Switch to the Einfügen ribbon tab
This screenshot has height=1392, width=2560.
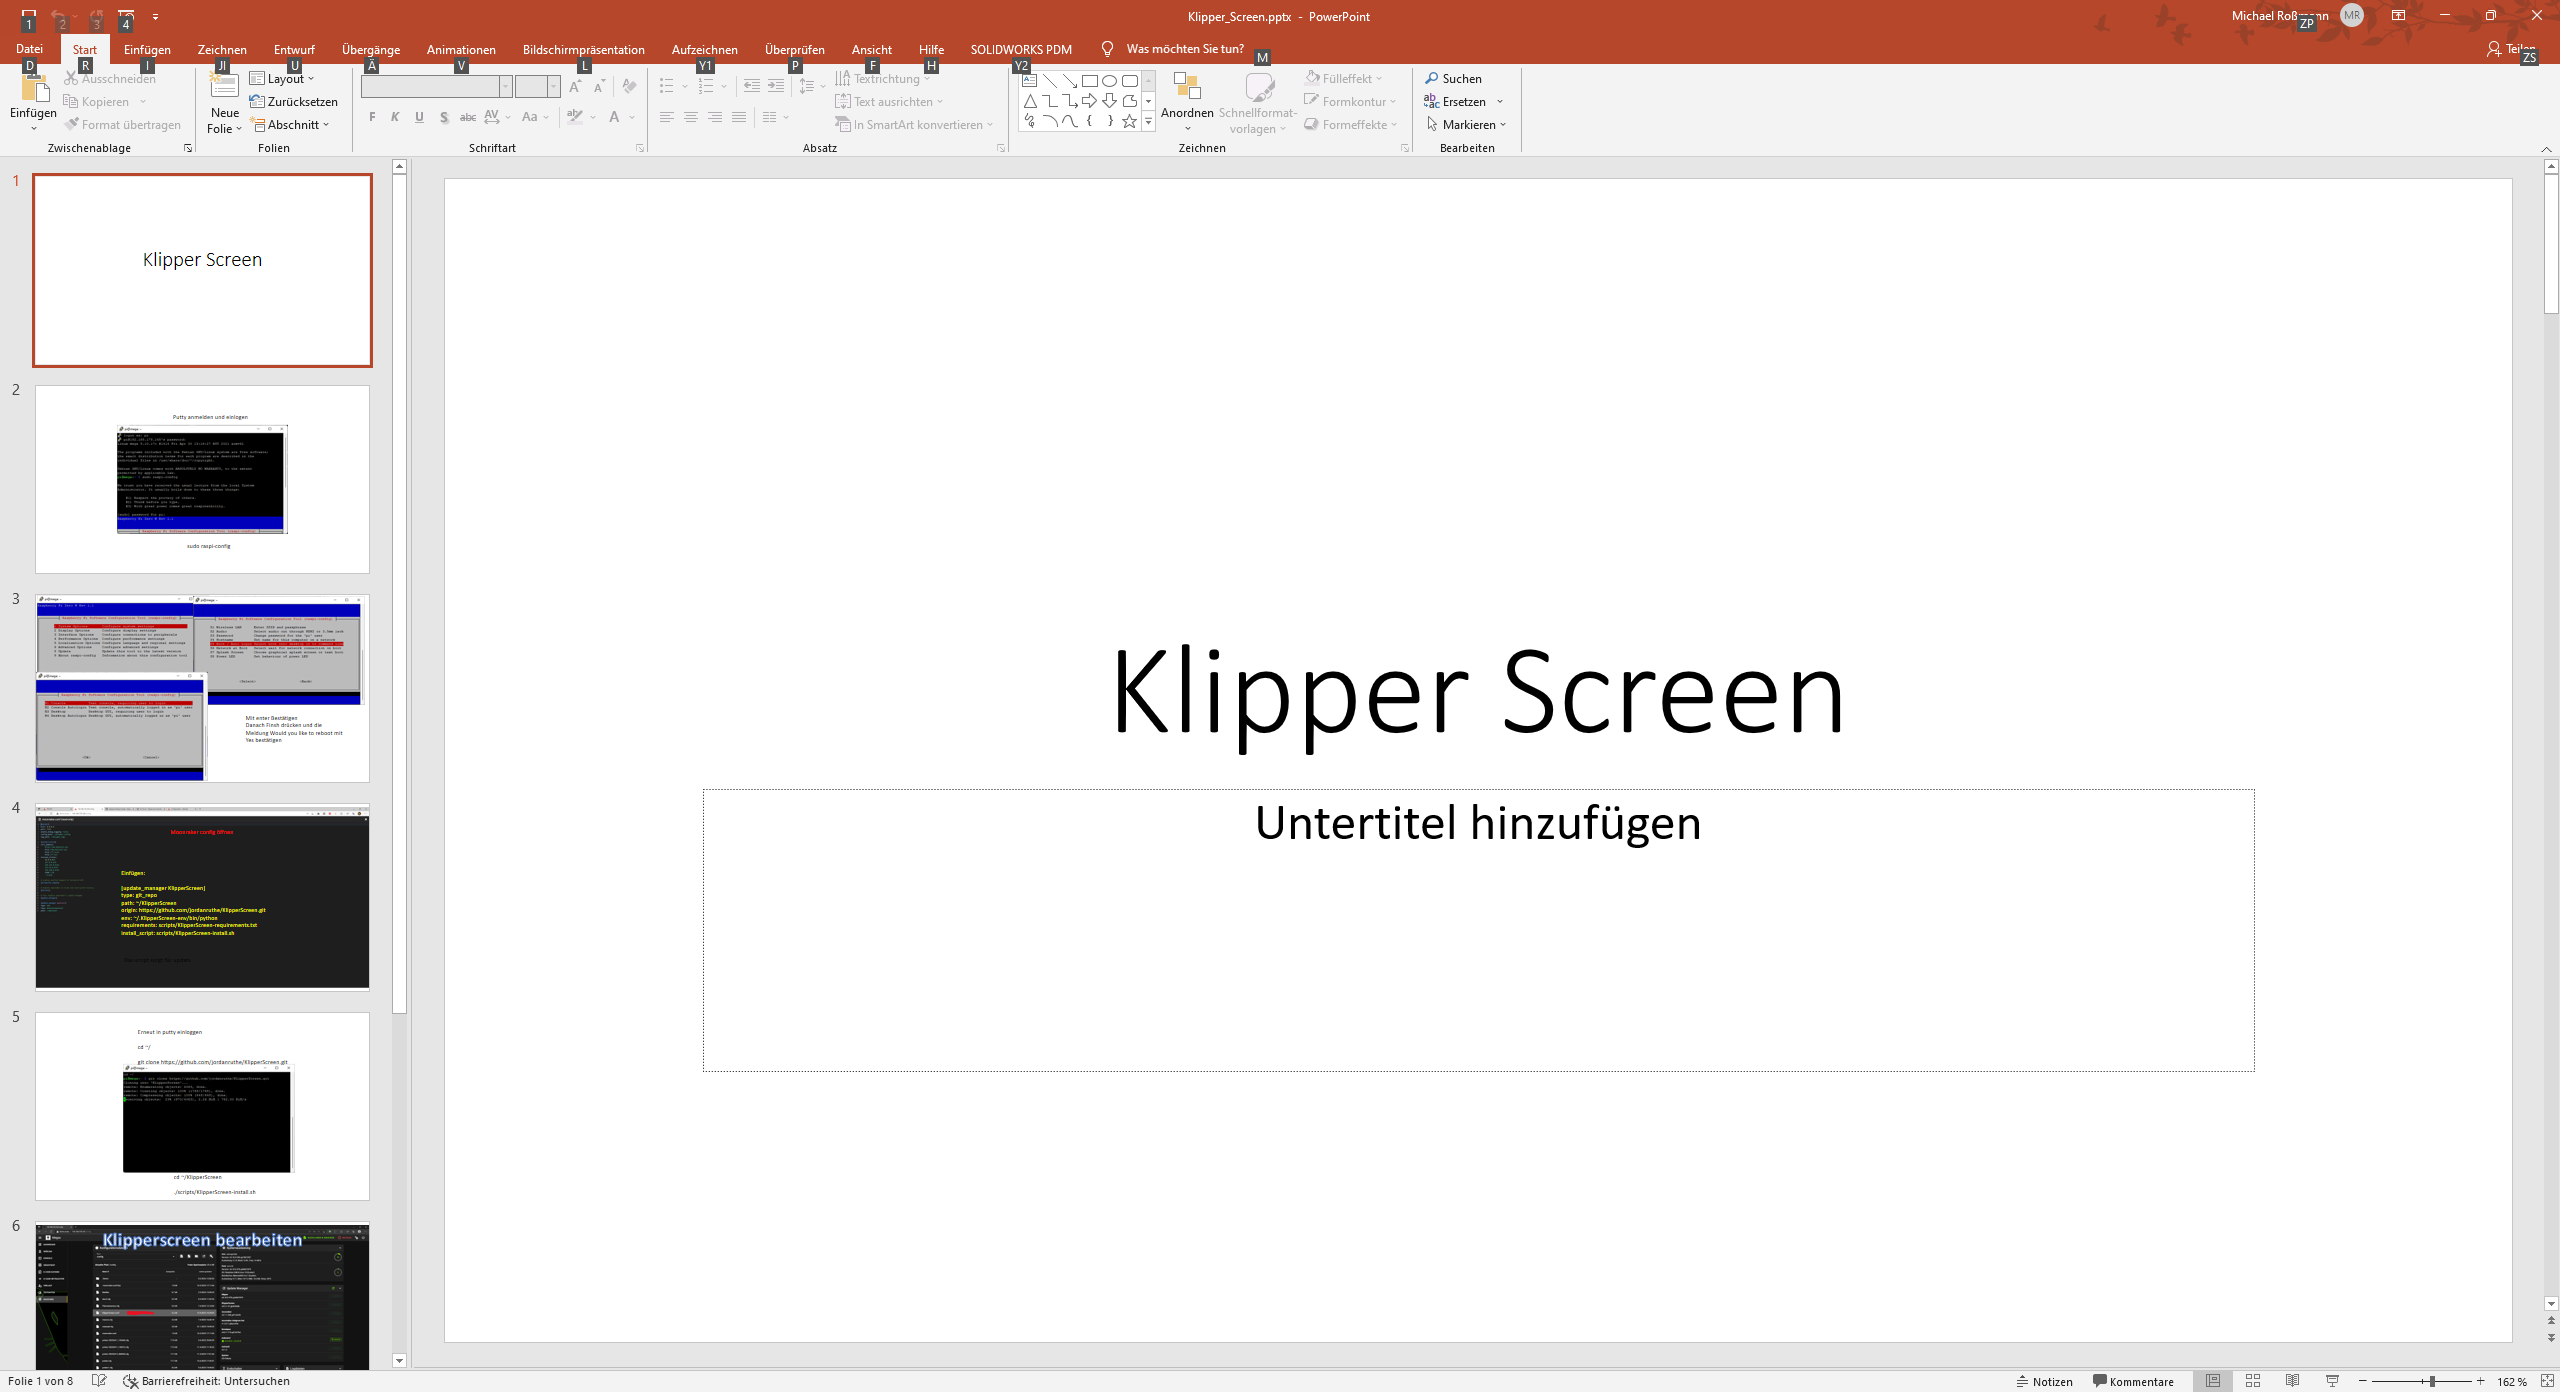(148, 48)
